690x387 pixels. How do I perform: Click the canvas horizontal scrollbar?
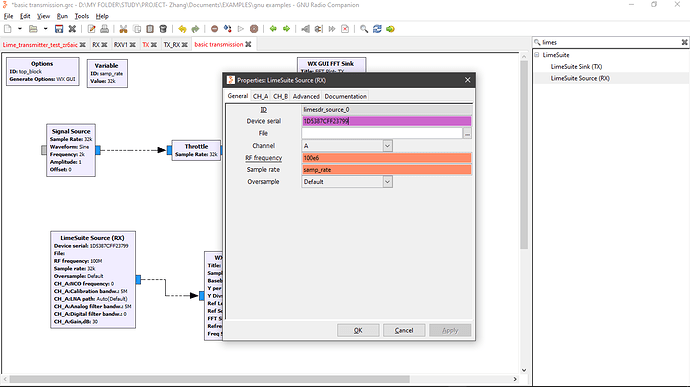pos(209,379)
